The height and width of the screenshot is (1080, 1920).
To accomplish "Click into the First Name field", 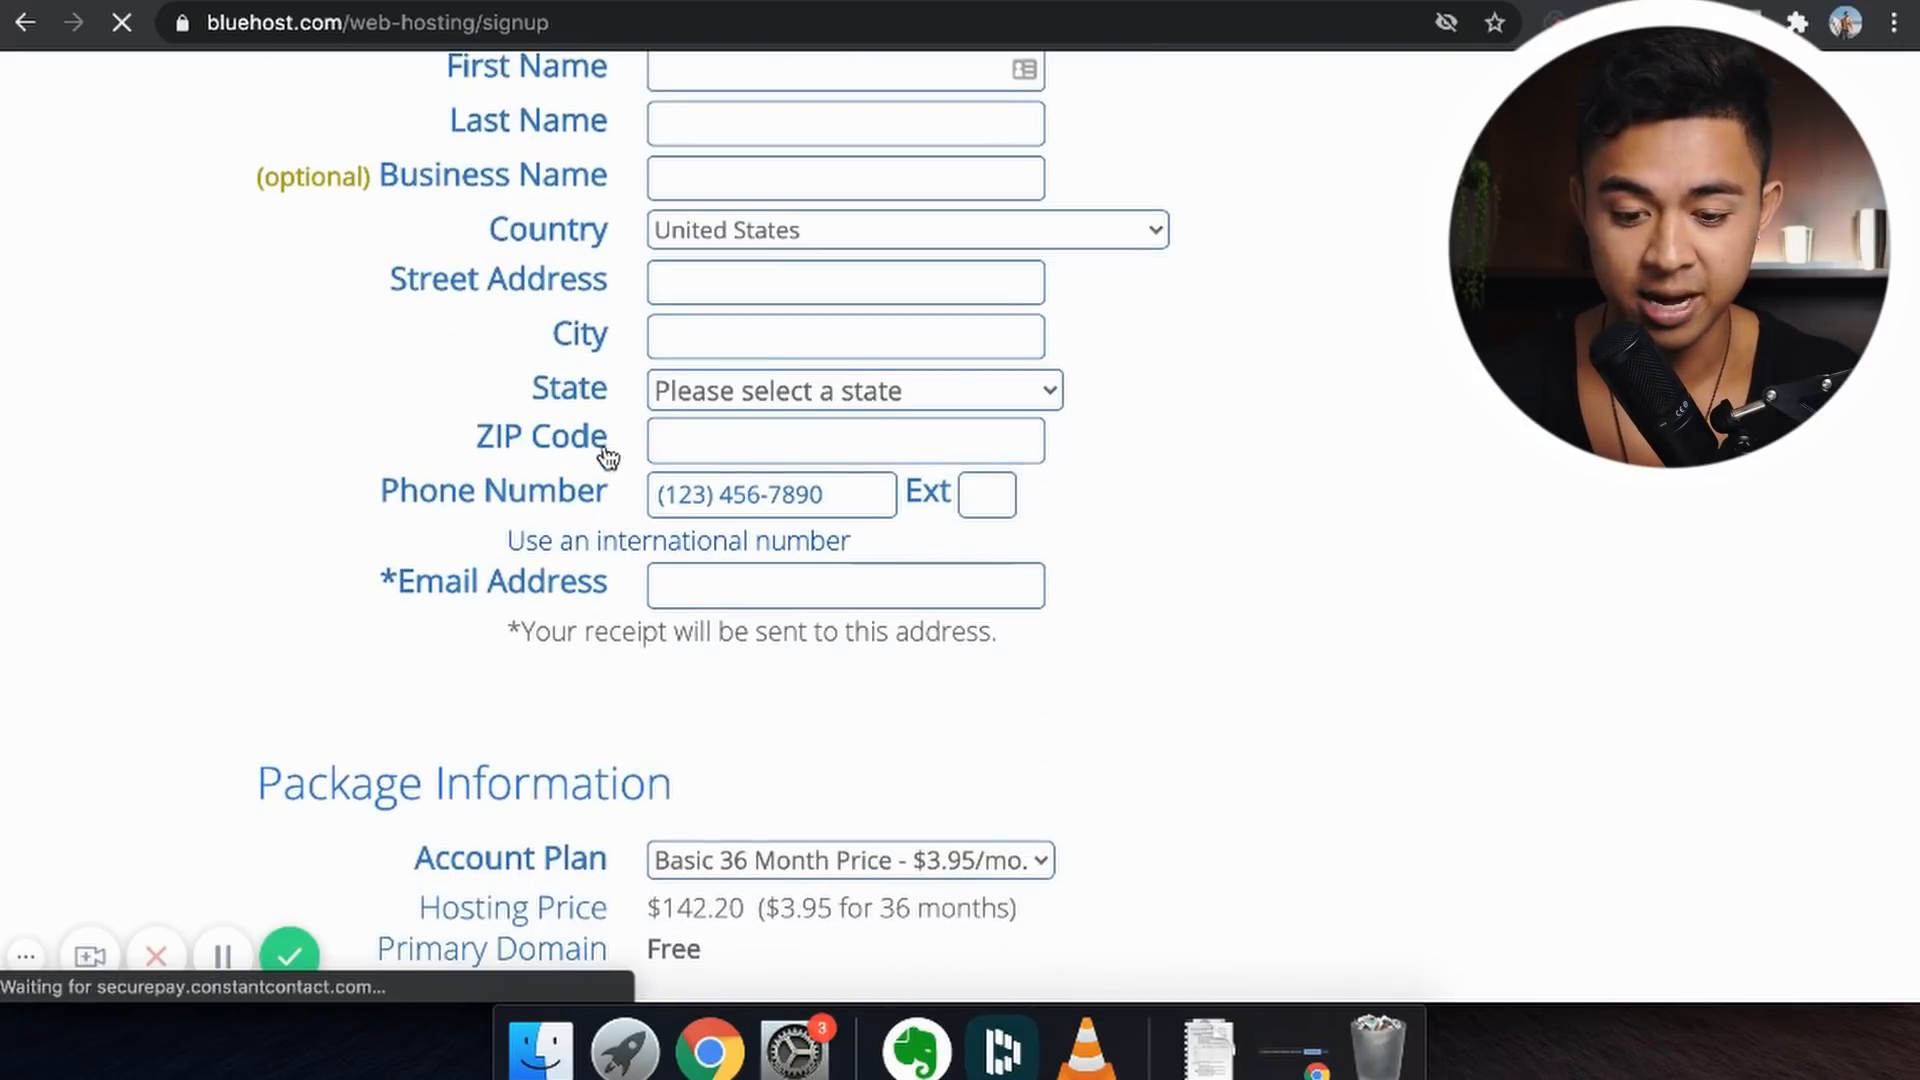I will pos(846,69).
